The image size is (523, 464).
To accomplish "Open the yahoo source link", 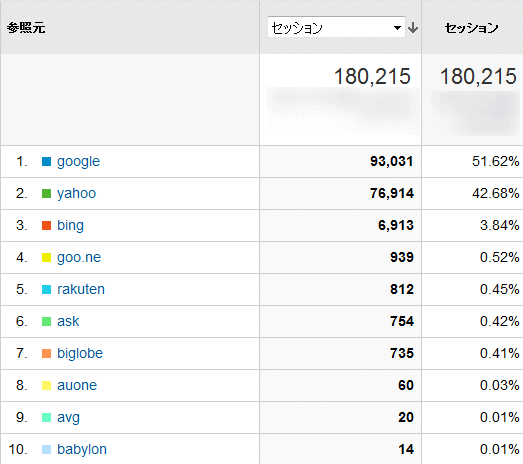I will pos(77,193).
